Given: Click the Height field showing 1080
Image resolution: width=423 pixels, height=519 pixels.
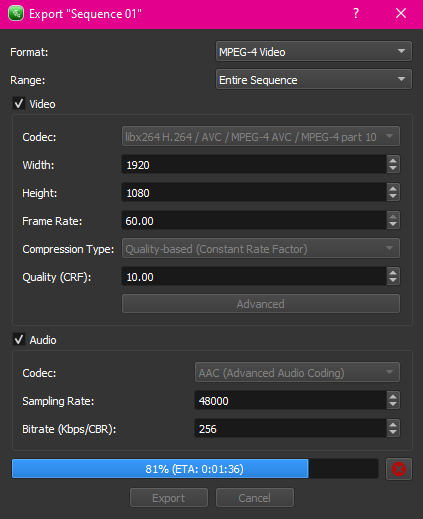Looking at the screenshot, I should pyautogui.click(x=254, y=193).
